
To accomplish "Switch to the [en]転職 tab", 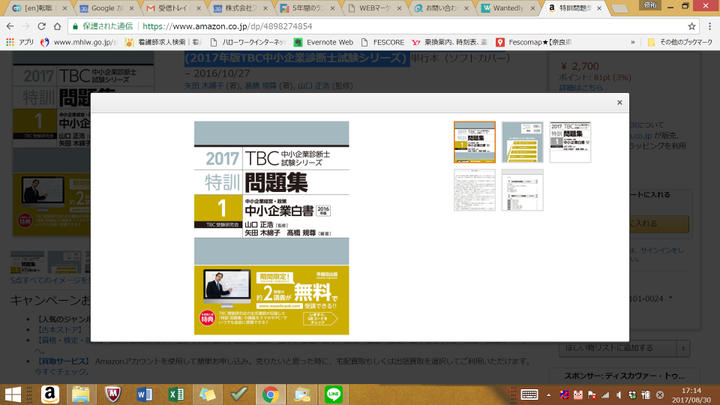I will pos(38,8).
